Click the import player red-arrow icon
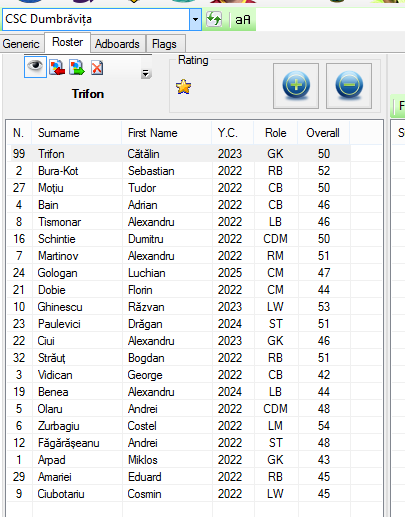 (x=57, y=68)
